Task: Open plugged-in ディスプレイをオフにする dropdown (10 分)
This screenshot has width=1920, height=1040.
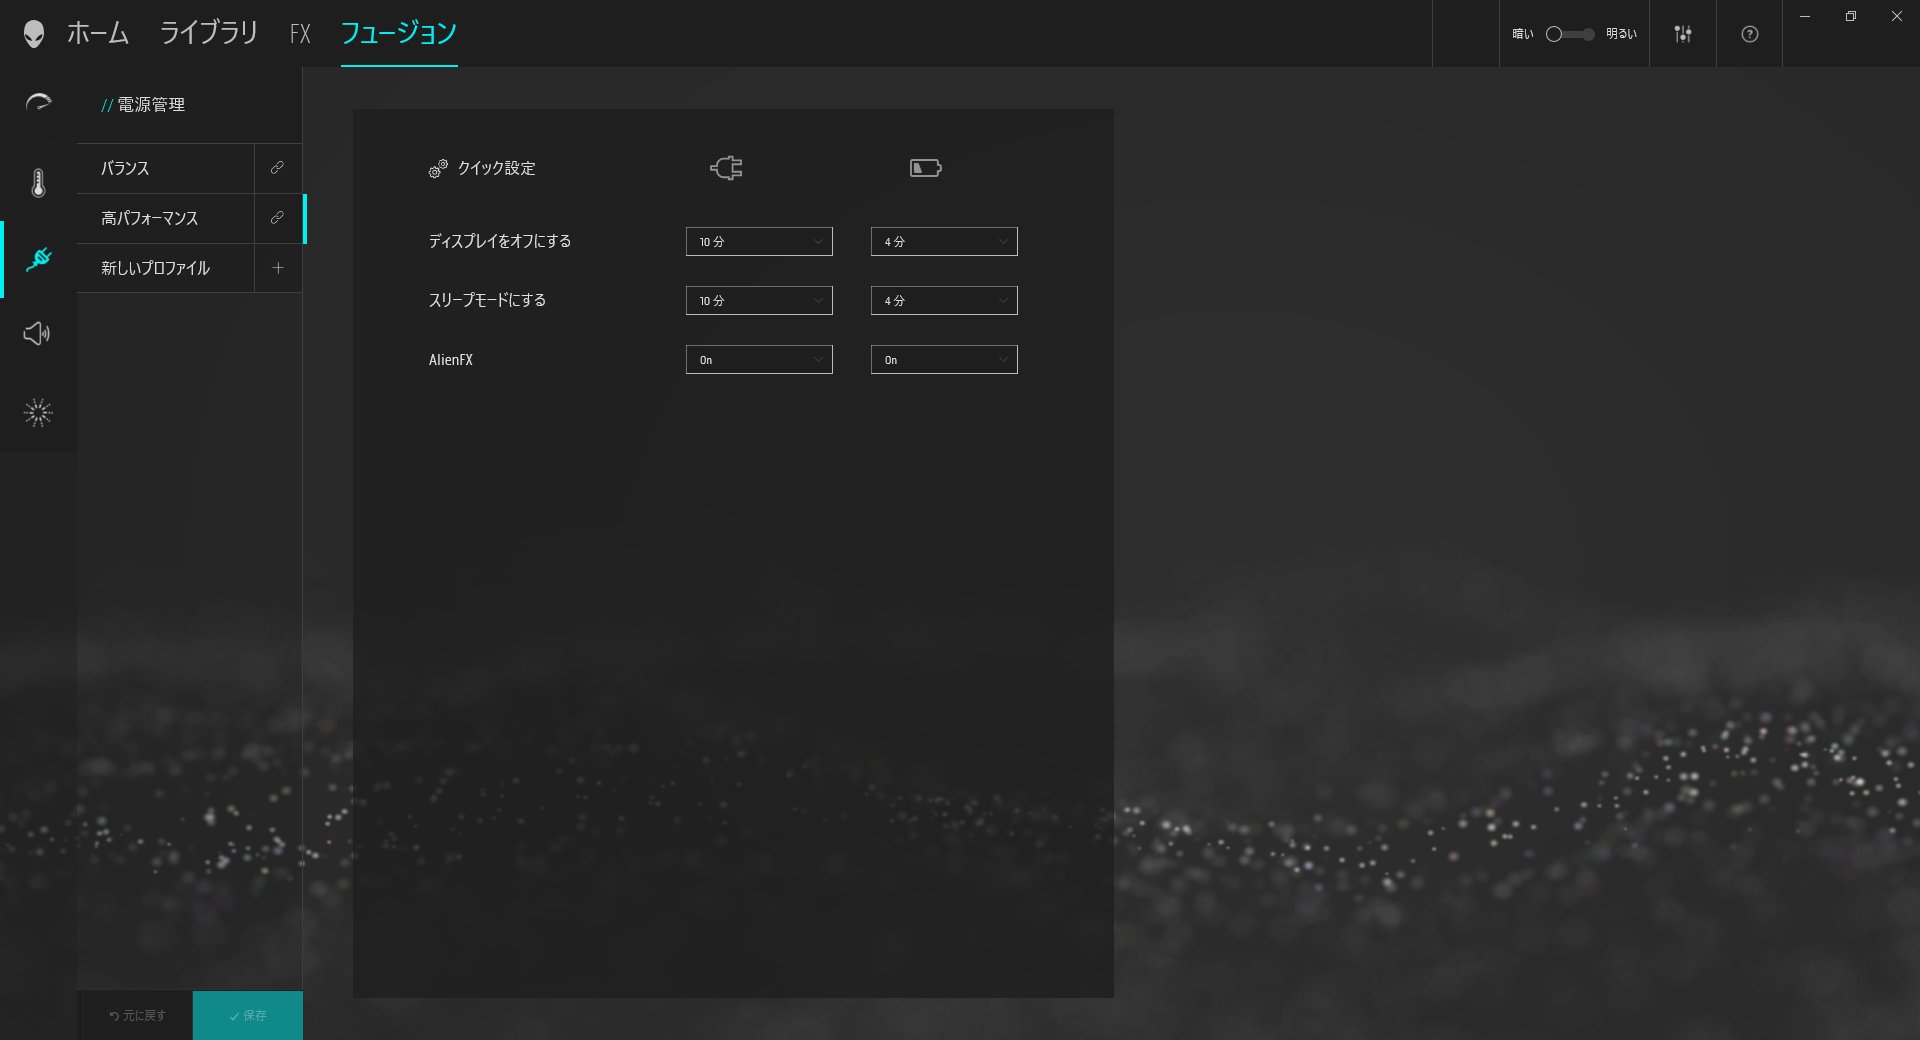Action: [759, 242]
